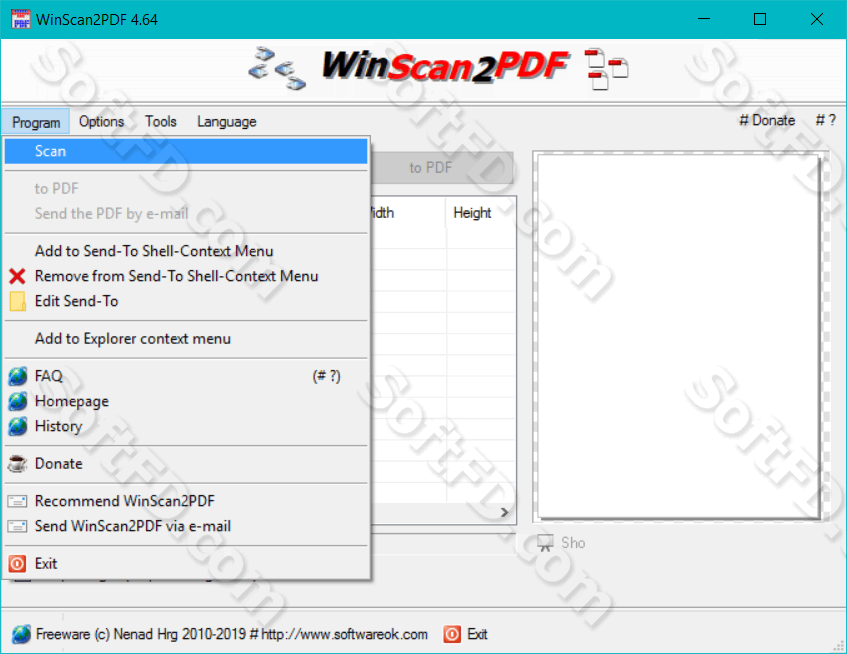Open Homepage from the Program menu
The image size is (847, 654).
pyautogui.click(x=186, y=401)
